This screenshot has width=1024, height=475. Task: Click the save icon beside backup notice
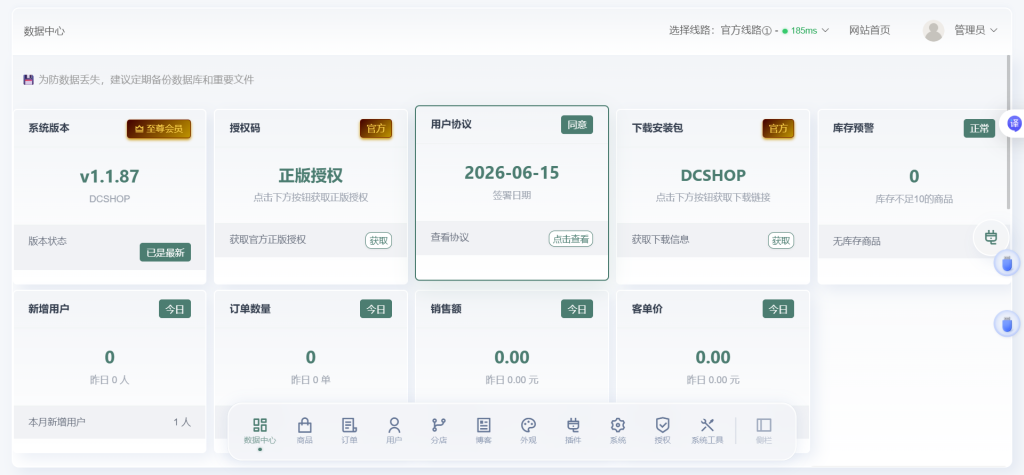pos(28,80)
